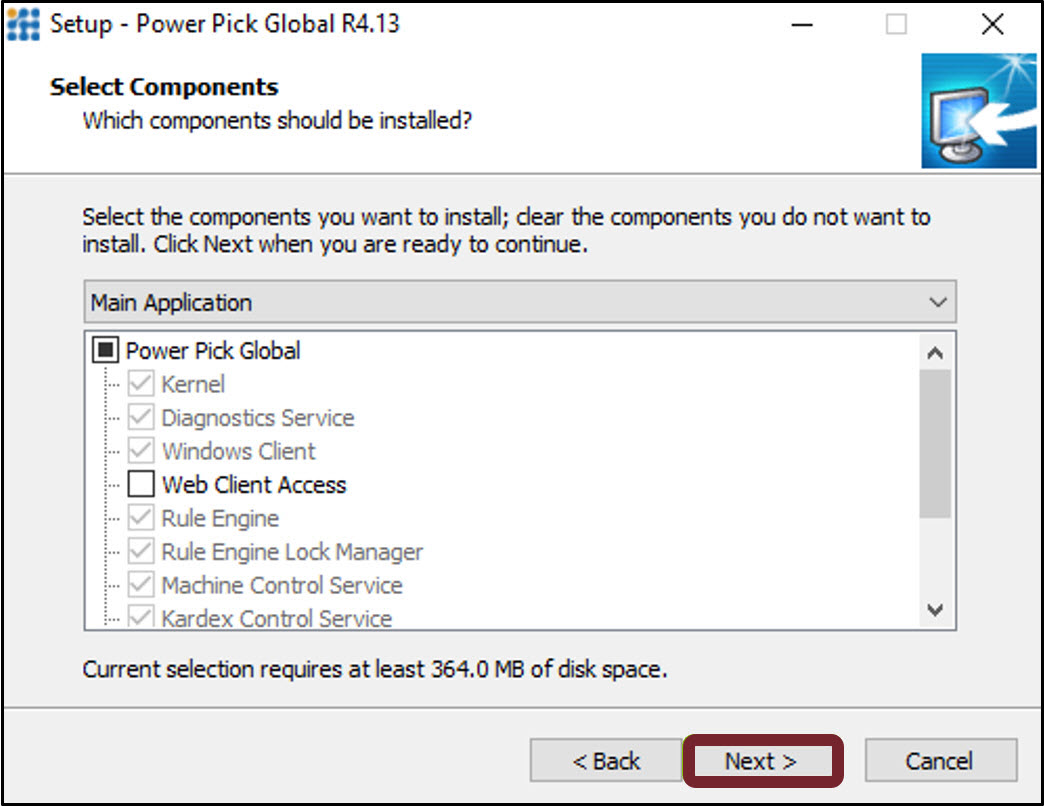Select the Web Client Access label text
The image size is (1044, 806).
pyautogui.click(x=253, y=484)
